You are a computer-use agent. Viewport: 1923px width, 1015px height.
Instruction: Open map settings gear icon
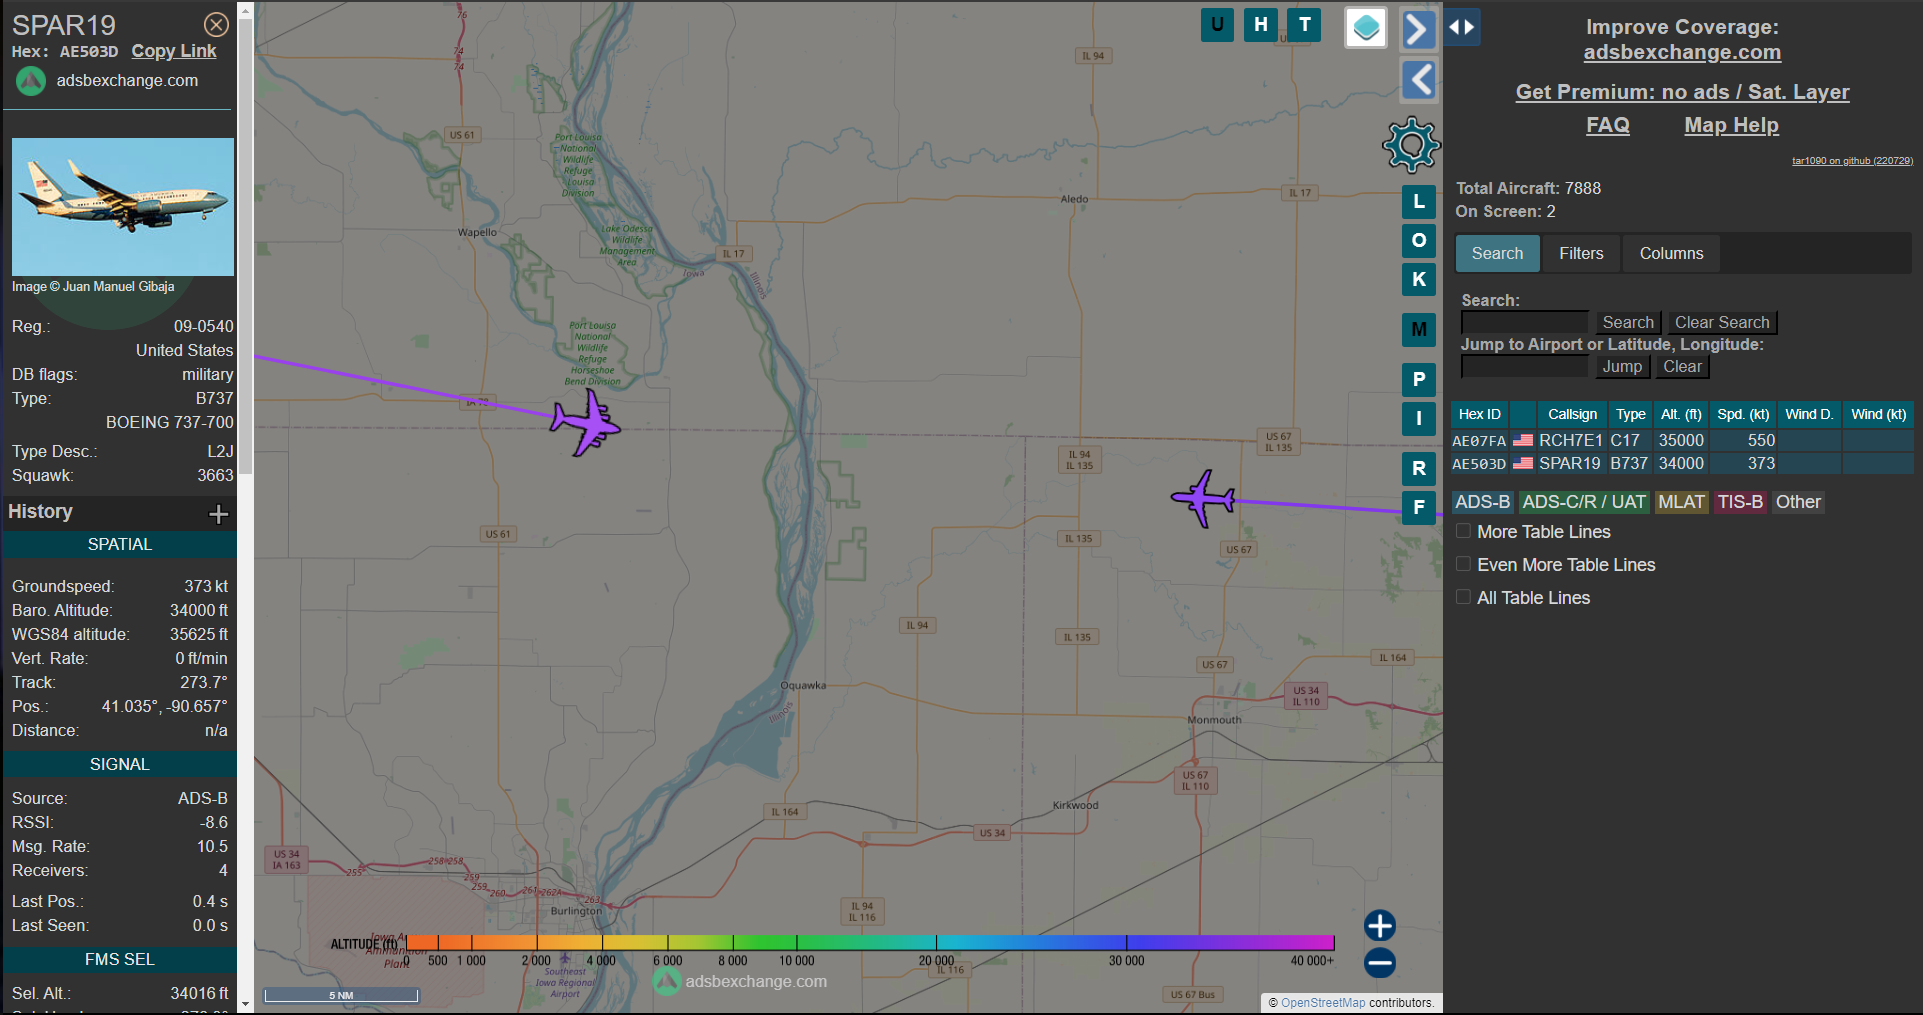point(1411,146)
